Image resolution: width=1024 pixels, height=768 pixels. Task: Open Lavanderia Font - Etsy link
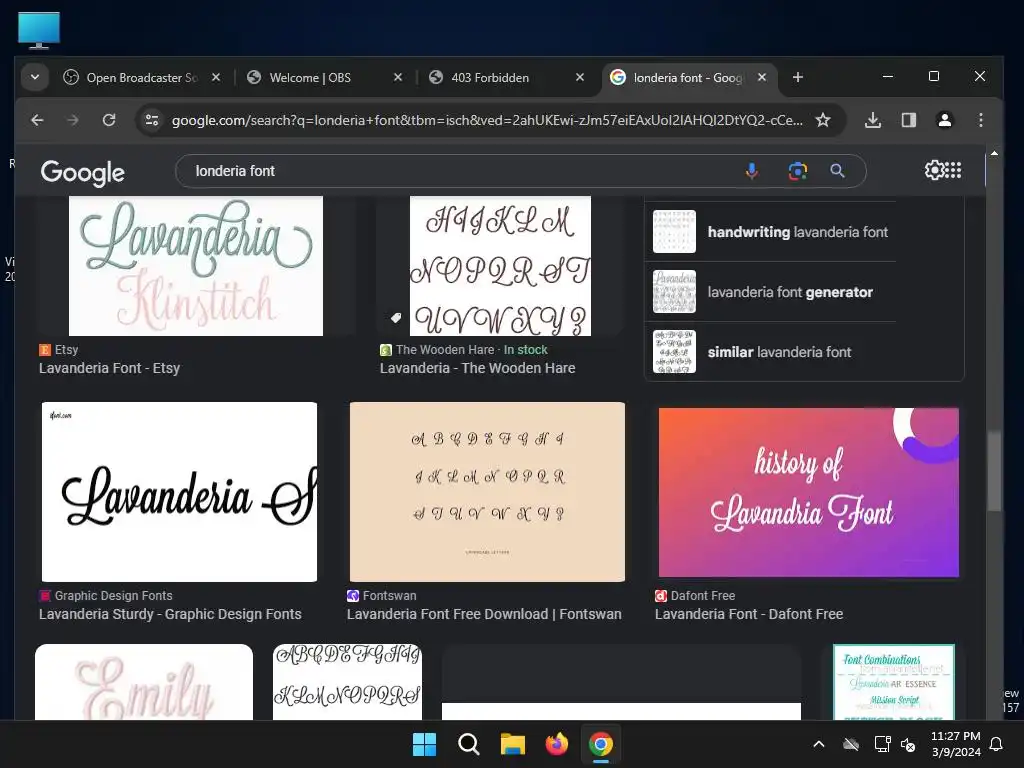point(109,368)
